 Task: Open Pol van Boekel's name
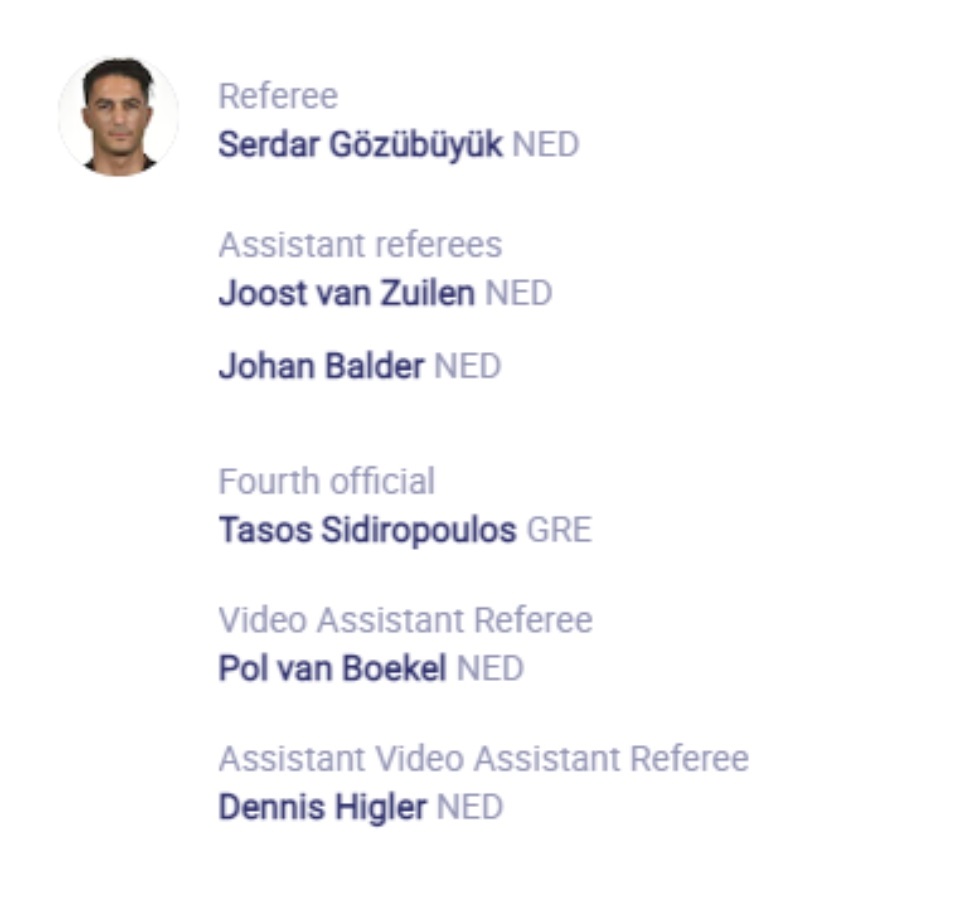tap(332, 669)
